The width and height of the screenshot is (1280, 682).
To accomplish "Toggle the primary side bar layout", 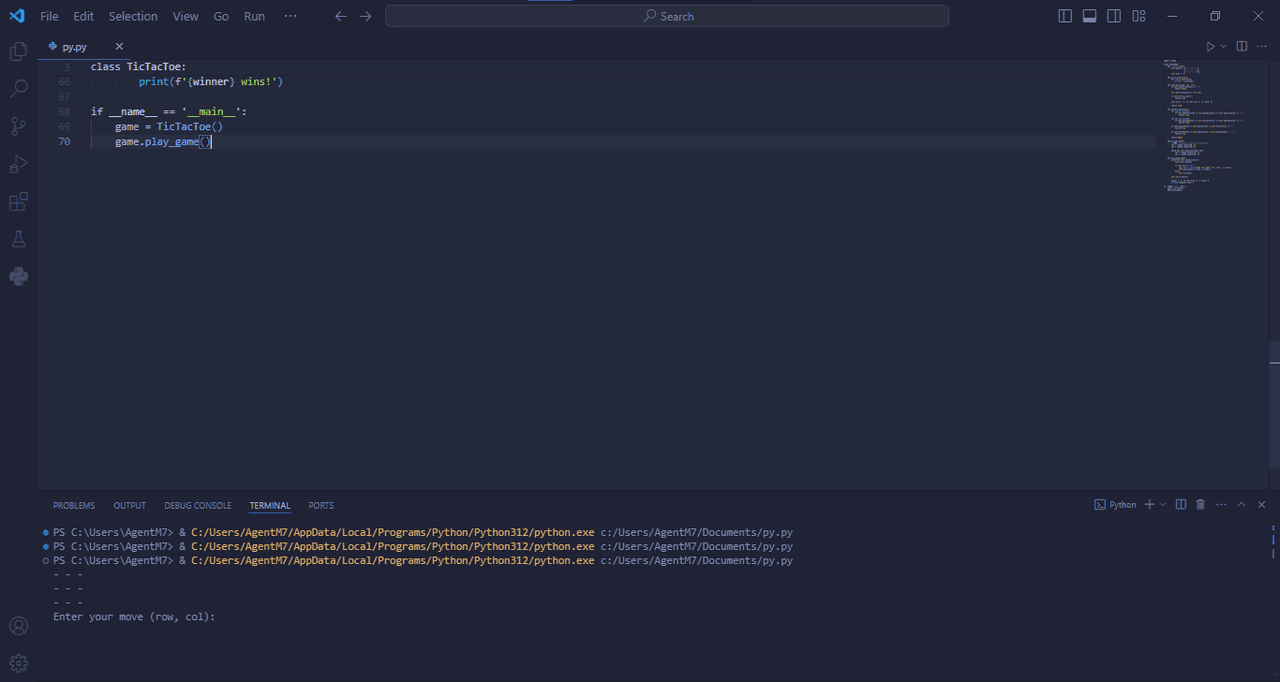I will 1065,16.
